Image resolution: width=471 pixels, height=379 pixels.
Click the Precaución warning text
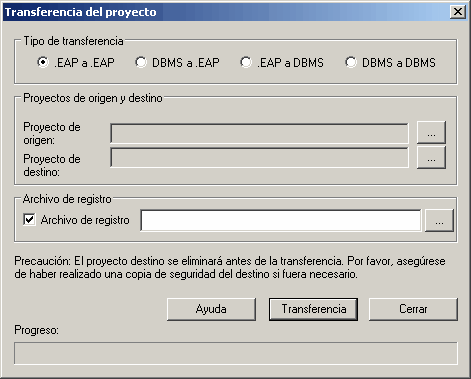point(230,268)
